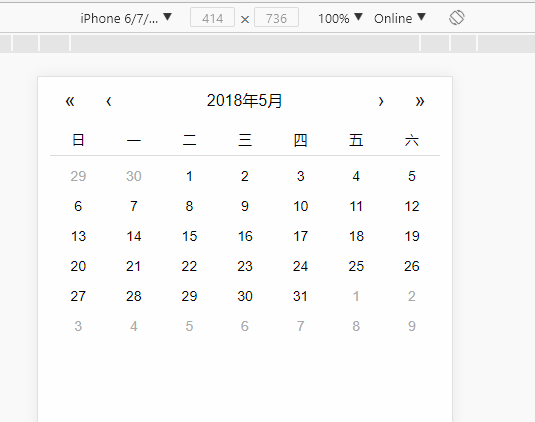Screen dimensions: 535x422
Task: Choose May 22 date cell
Action: 189,266
